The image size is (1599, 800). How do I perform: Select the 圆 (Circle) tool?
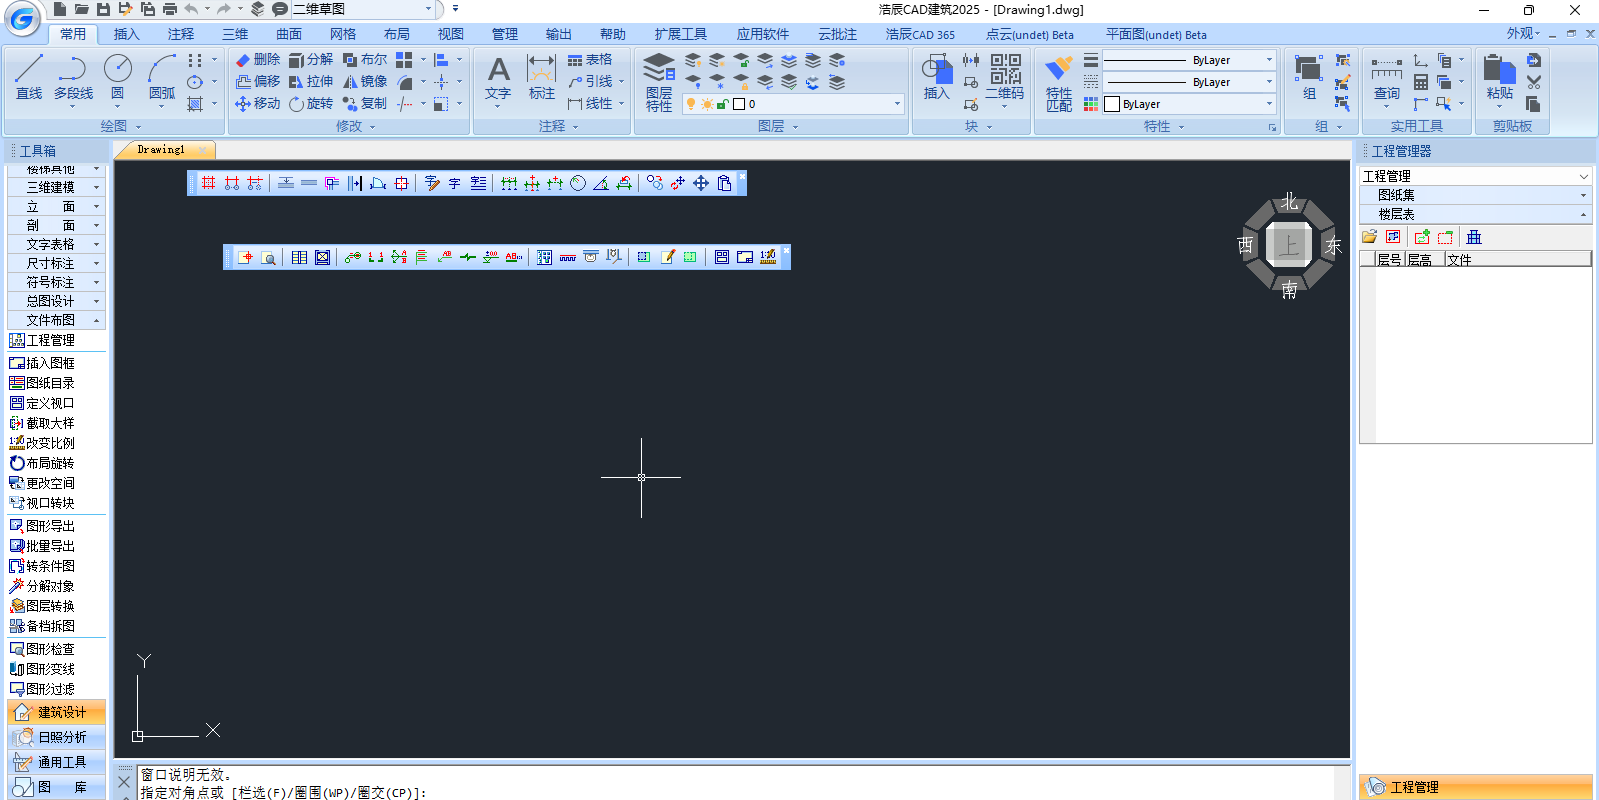click(x=117, y=77)
